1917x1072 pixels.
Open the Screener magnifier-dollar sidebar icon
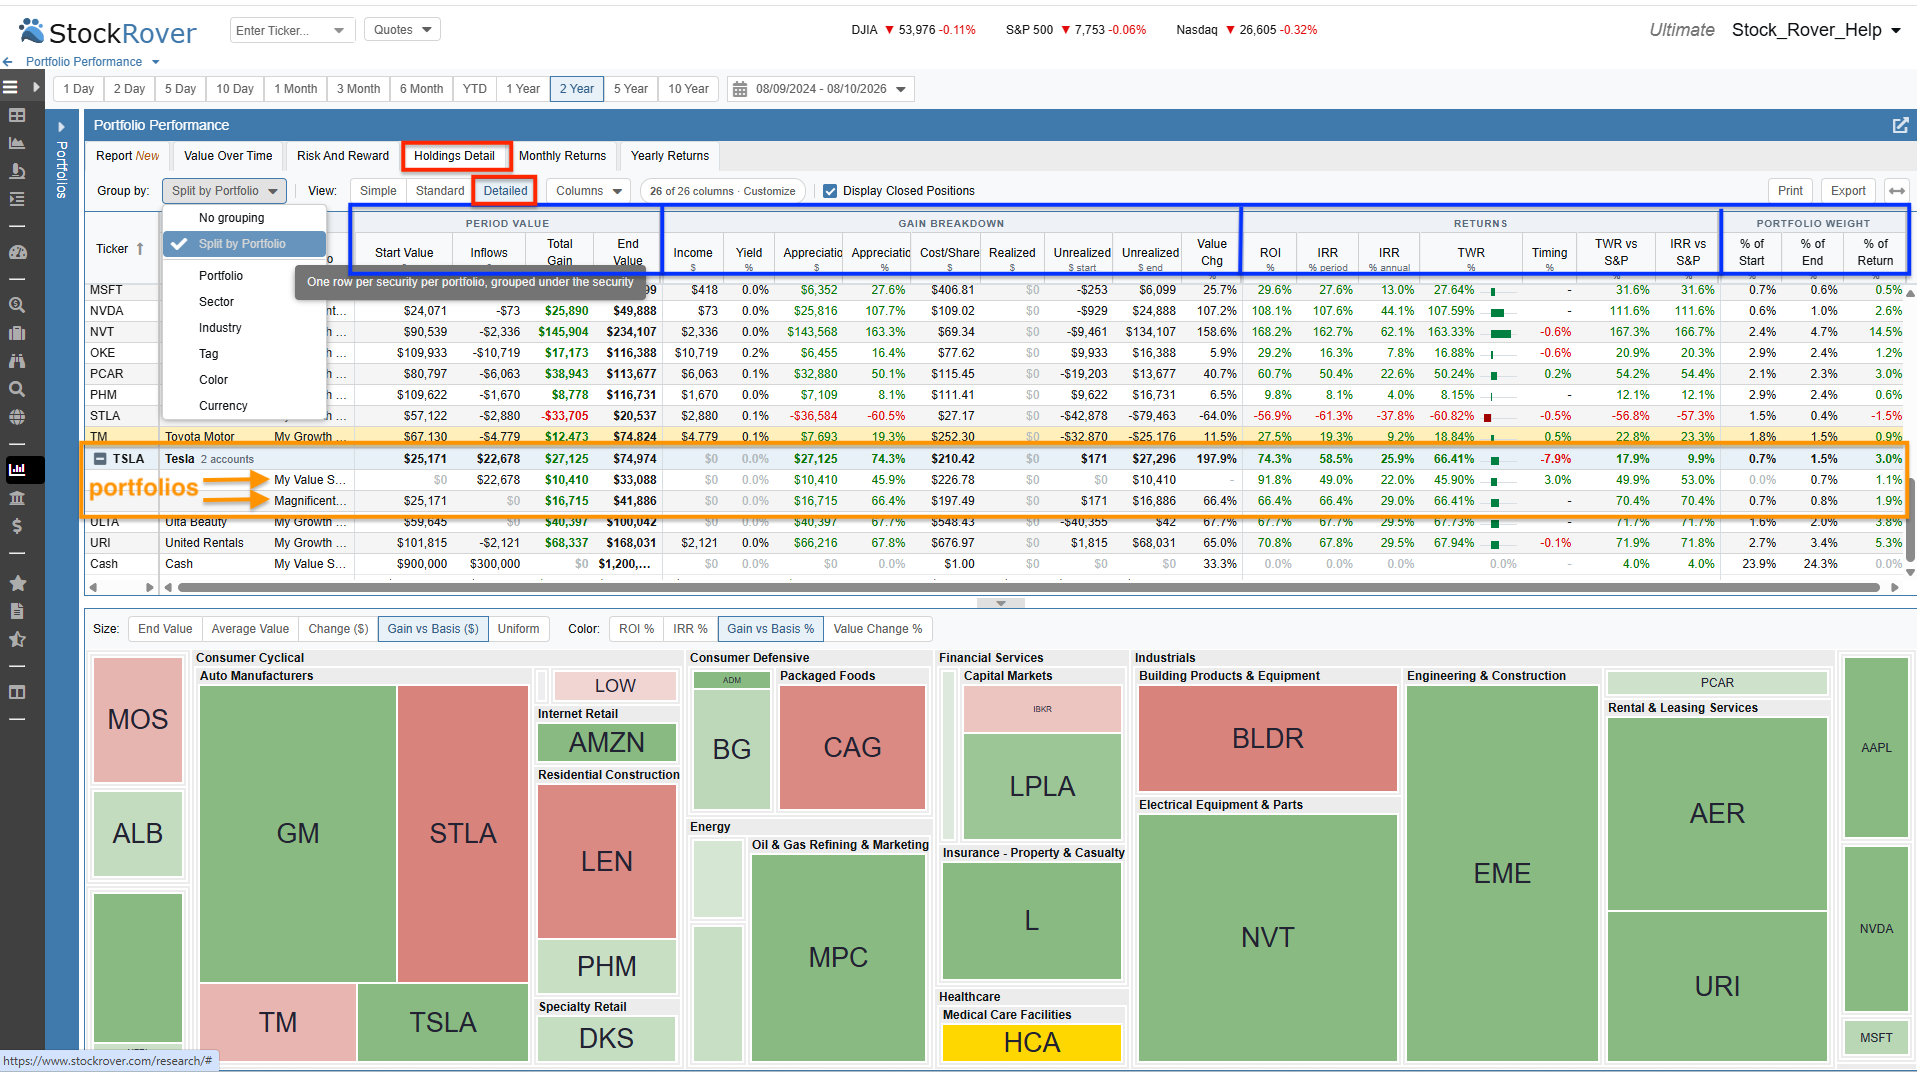pyautogui.click(x=17, y=305)
